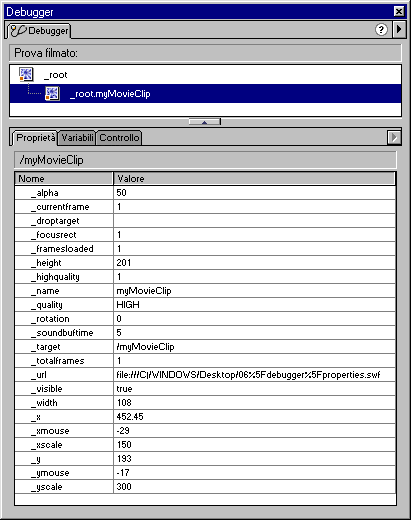Screen dimensions: 411x520
Task: Switch to the Variabili tab
Action: point(77,138)
